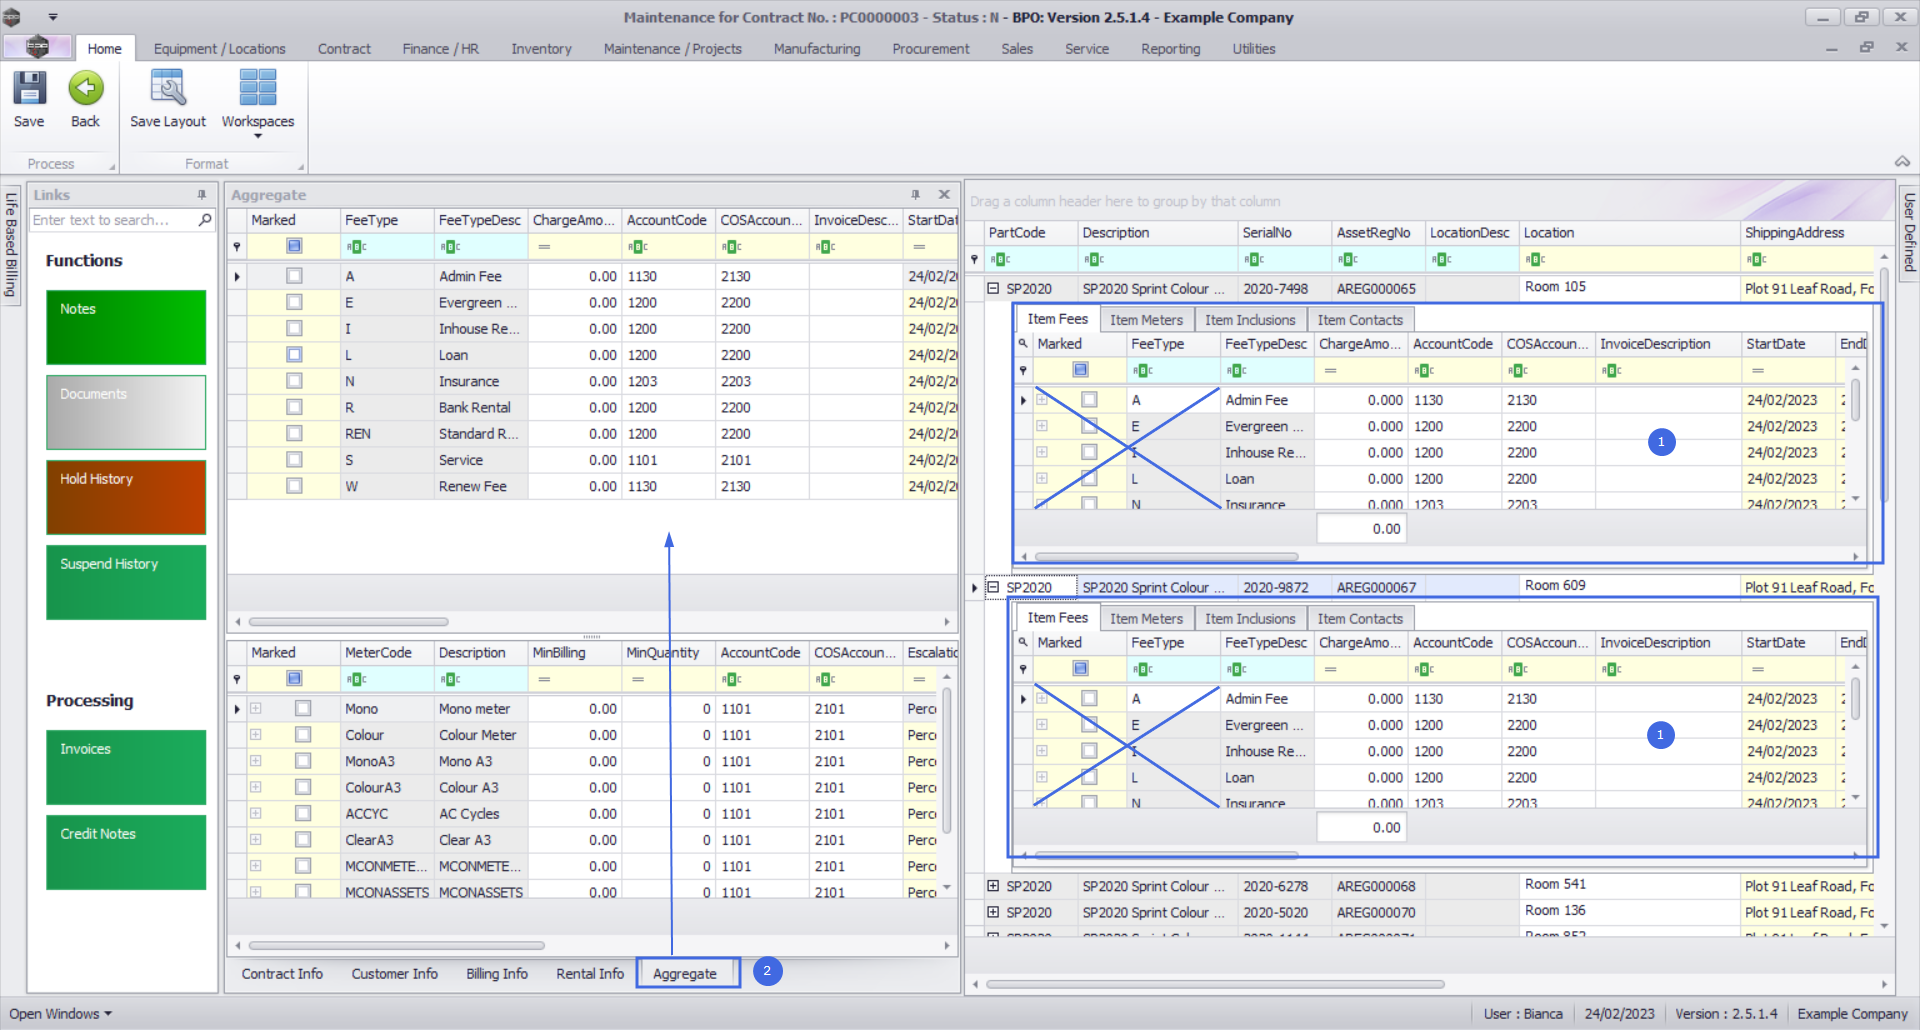Screen dimensions: 1920x1030
Task: Click the Location column filter icon
Action: point(1535,260)
